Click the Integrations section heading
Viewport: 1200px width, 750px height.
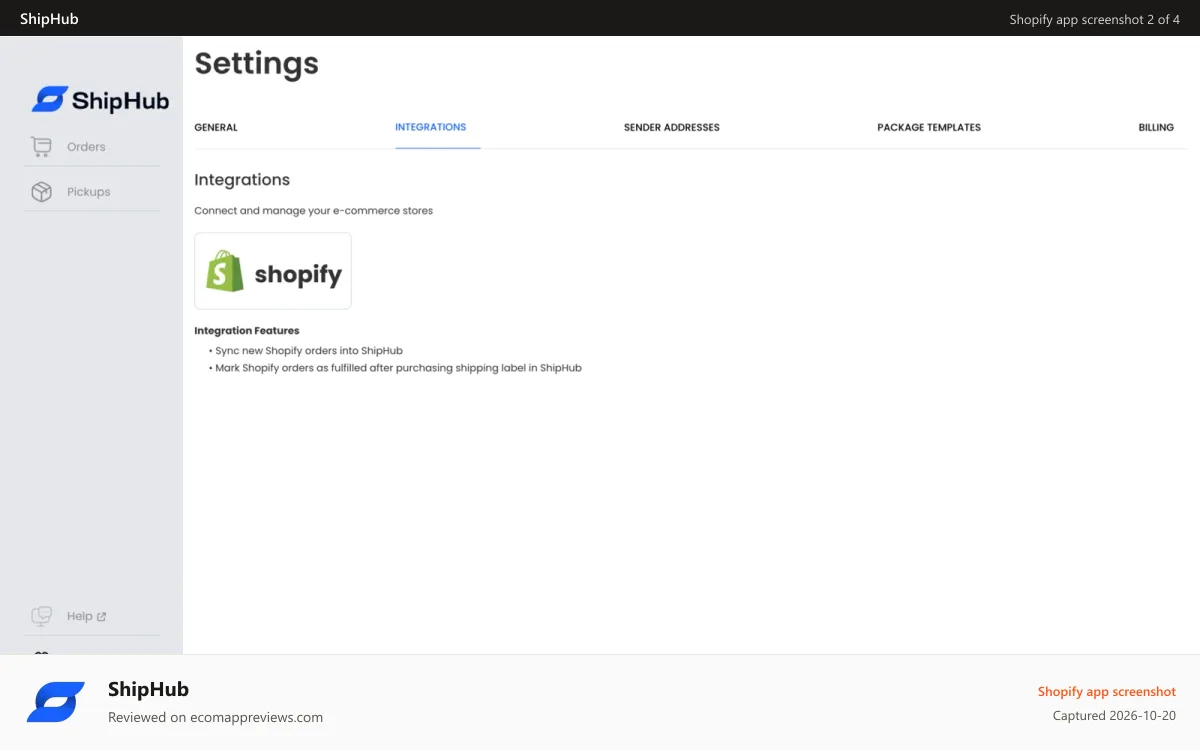pyautogui.click(x=242, y=180)
